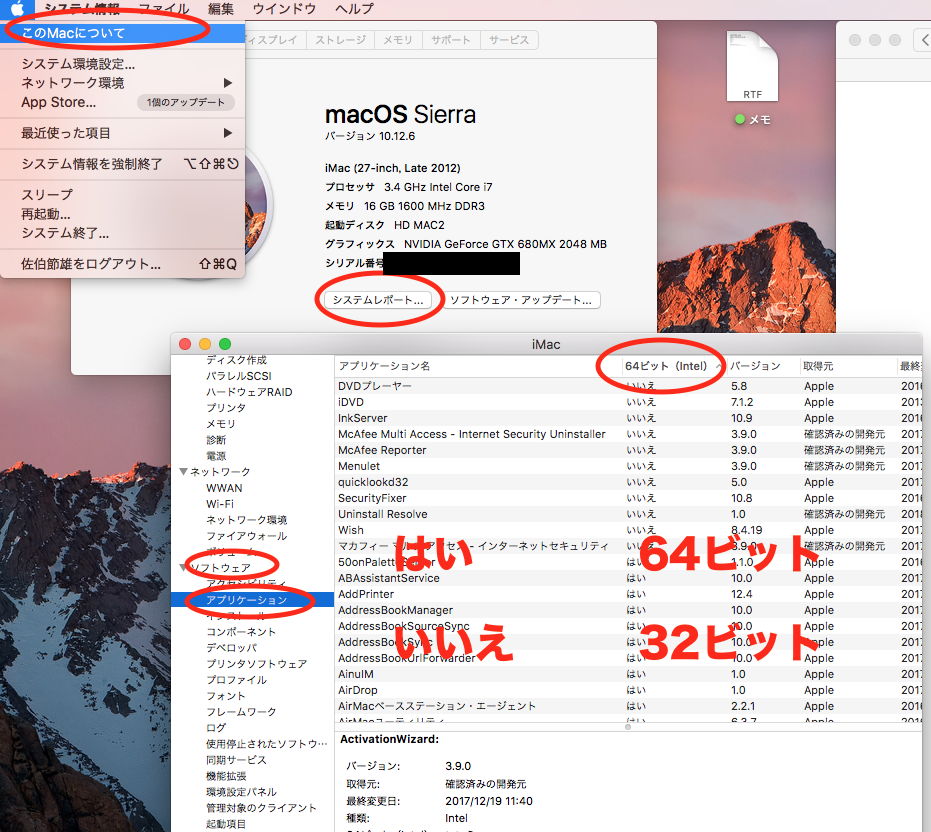931x832 pixels.
Task: Select 'デベロッパ' in the sidebar
Action: click(231, 648)
